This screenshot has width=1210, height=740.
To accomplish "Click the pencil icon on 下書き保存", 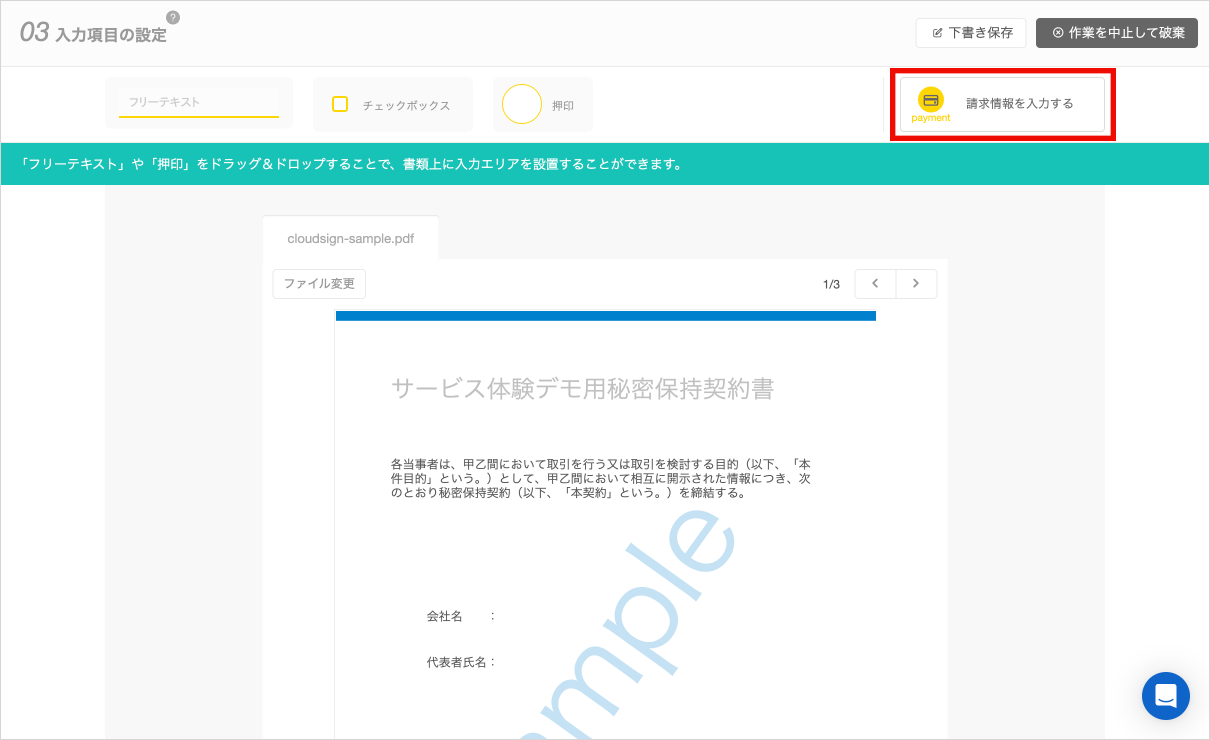I will point(937,33).
